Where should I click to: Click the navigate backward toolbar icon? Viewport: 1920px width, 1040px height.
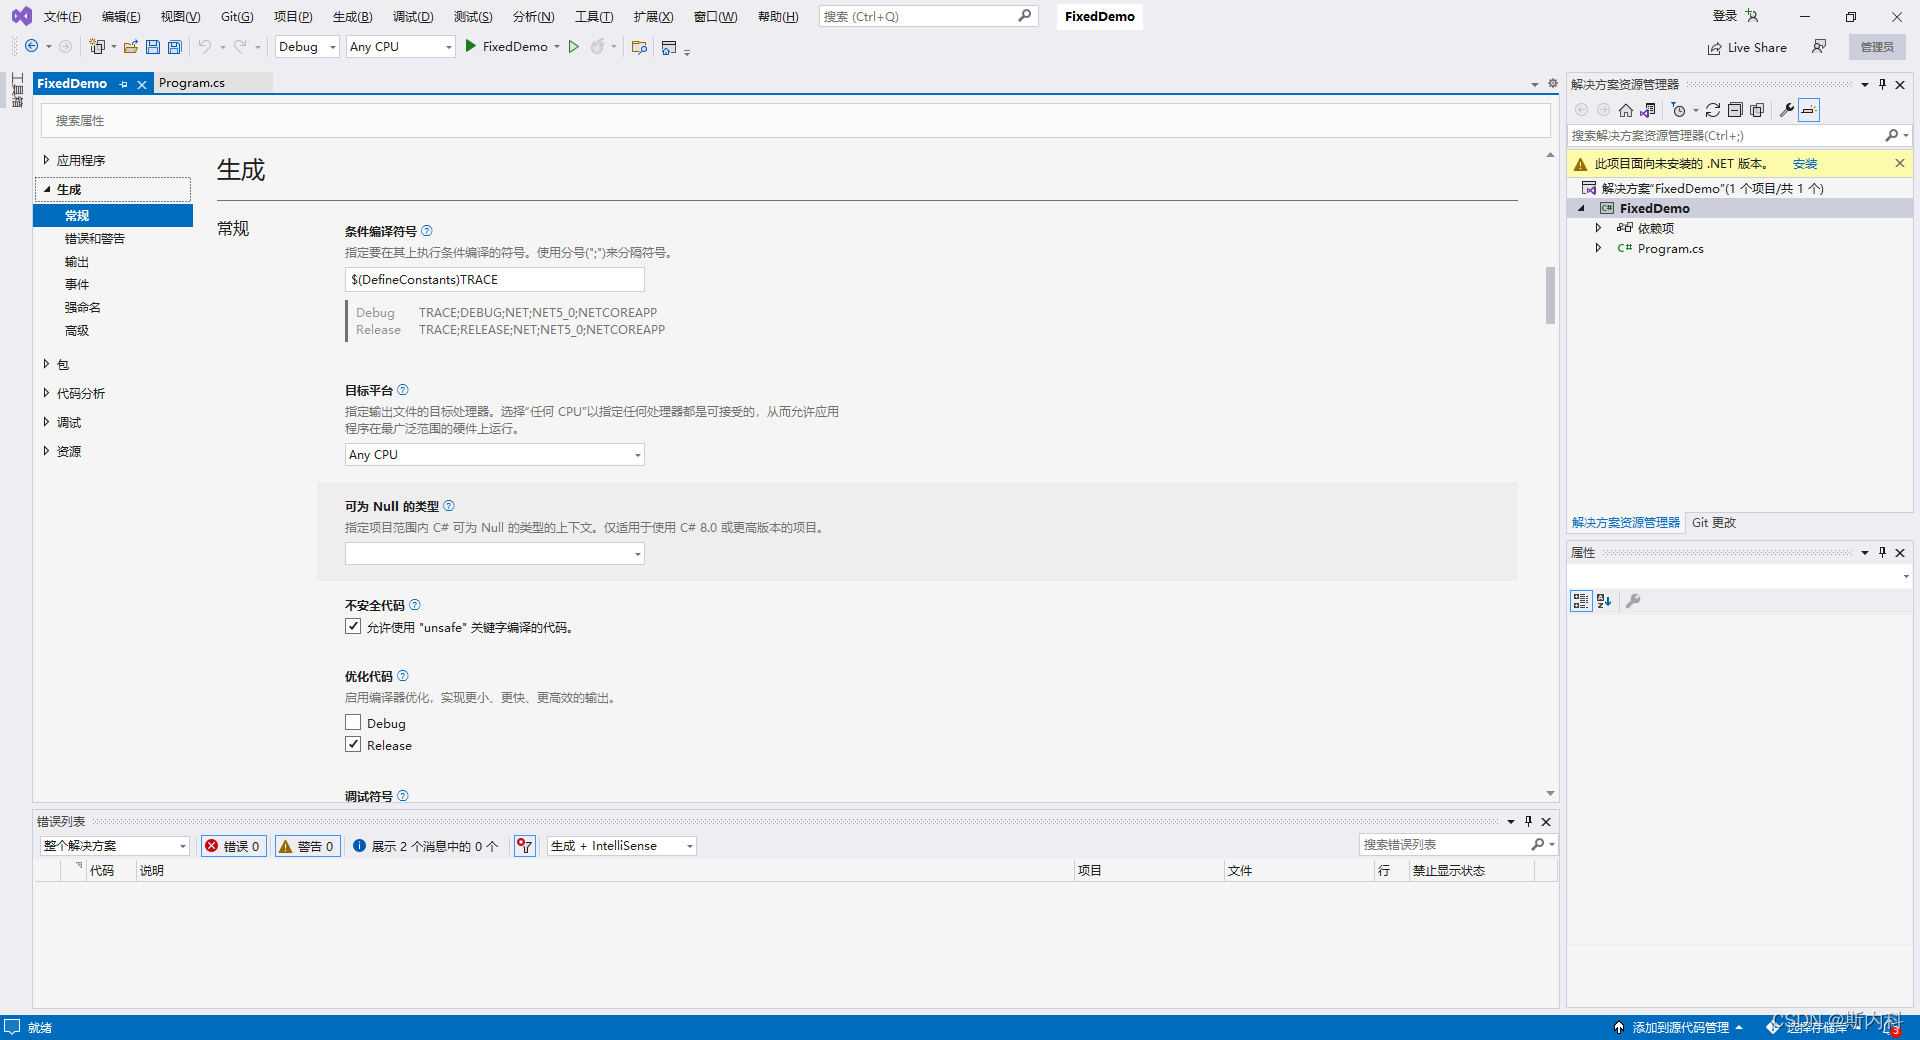(32, 46)
